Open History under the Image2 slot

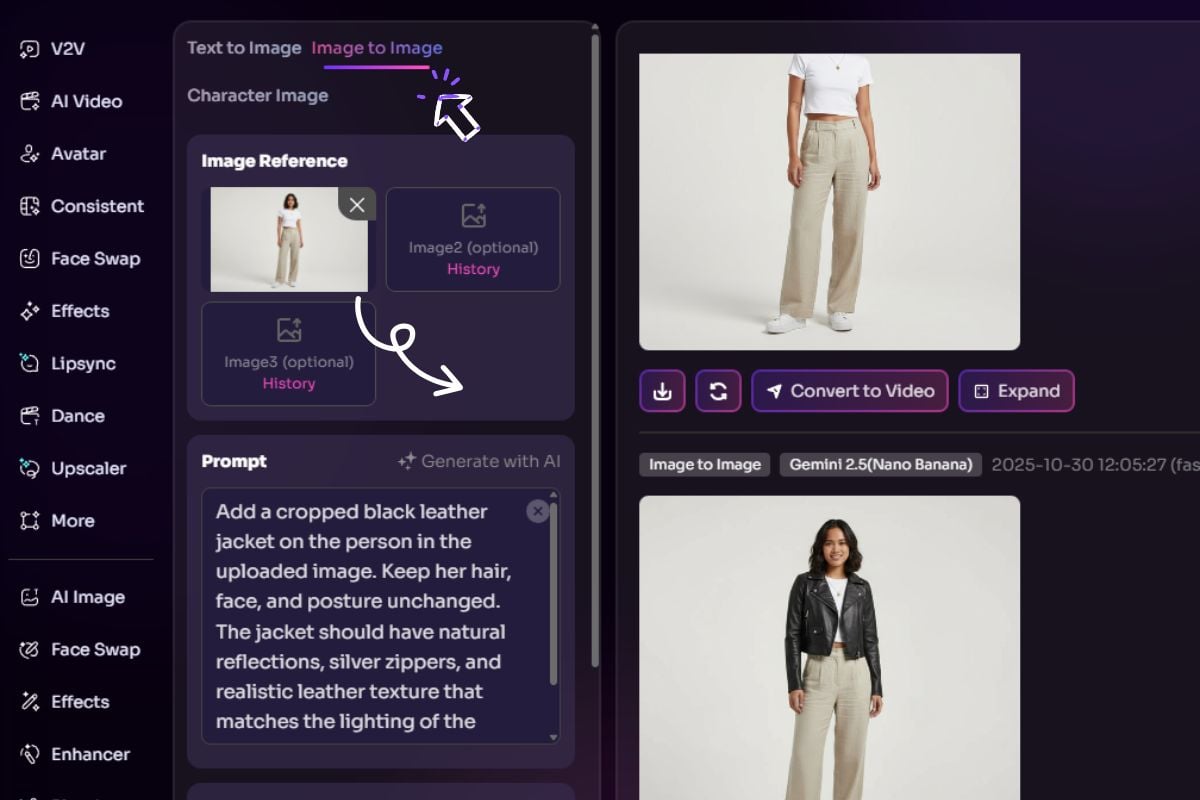[473, 269]
